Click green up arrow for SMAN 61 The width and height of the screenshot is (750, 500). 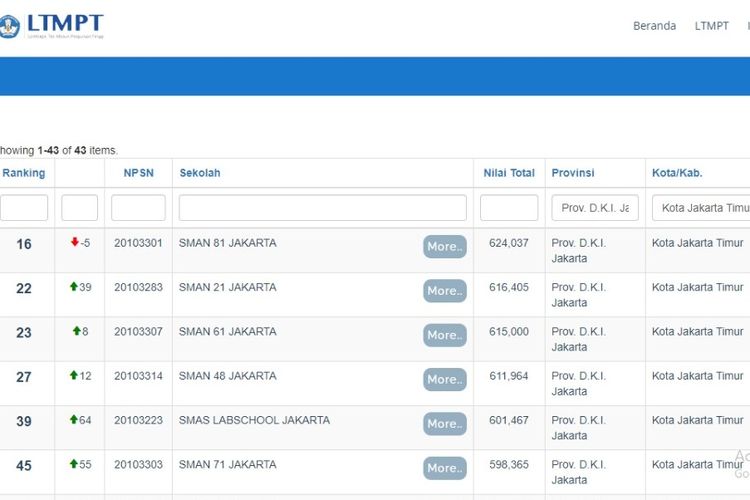76,331
